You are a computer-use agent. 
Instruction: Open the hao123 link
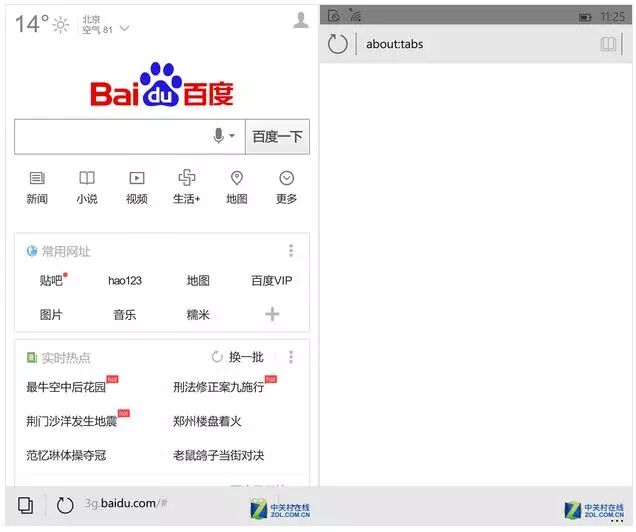coord(125,281)
